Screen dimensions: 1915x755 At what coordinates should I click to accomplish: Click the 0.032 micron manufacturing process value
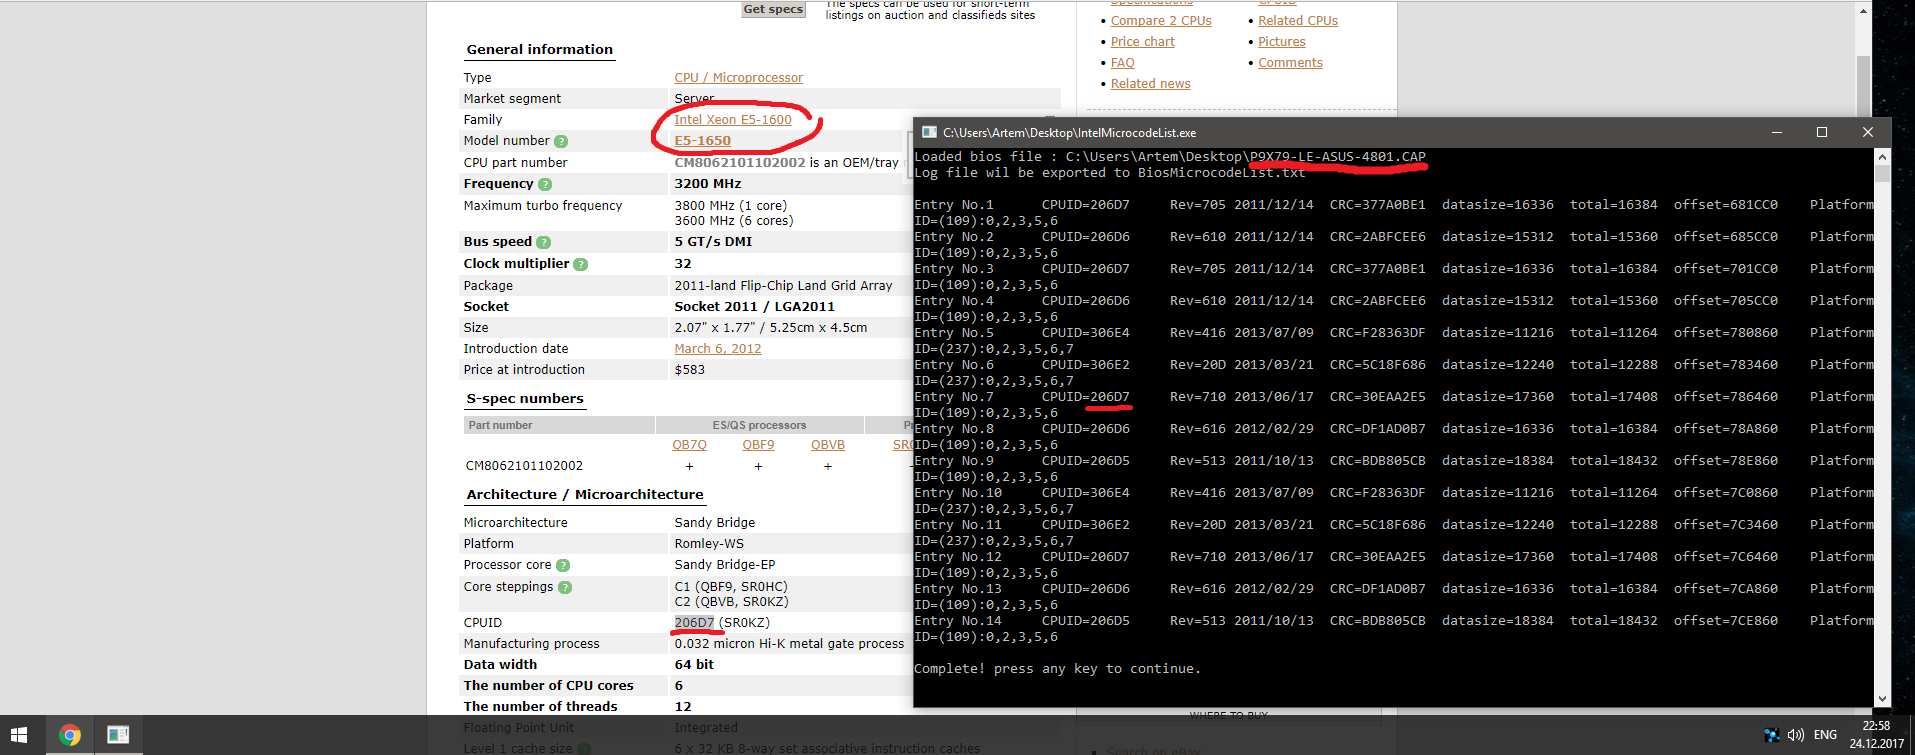point(789,644)
